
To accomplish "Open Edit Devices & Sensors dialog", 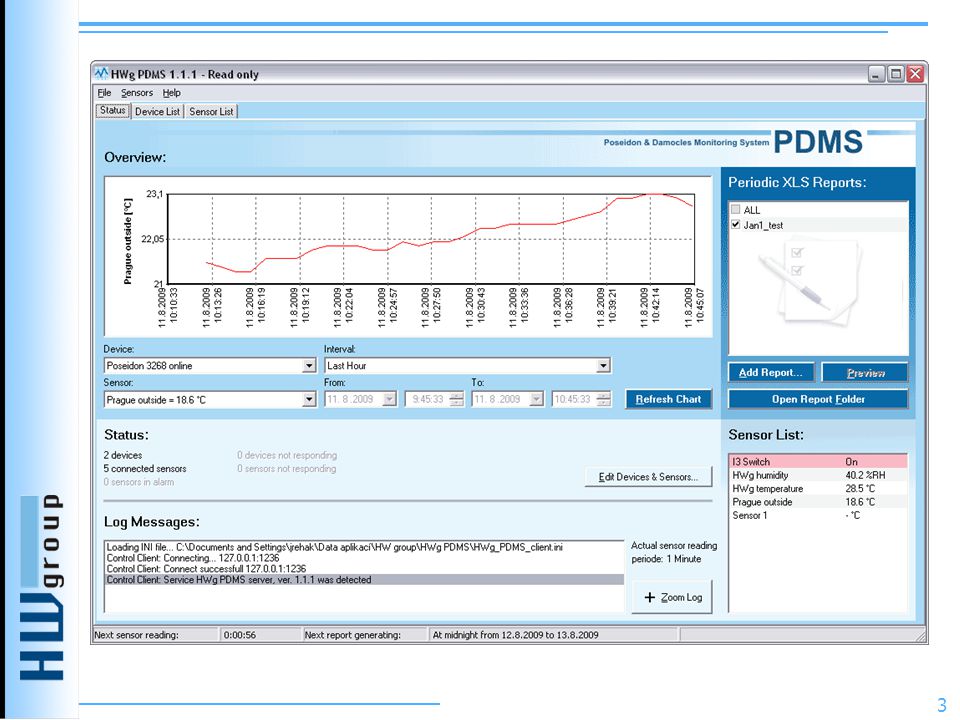I will click(648, 477).
